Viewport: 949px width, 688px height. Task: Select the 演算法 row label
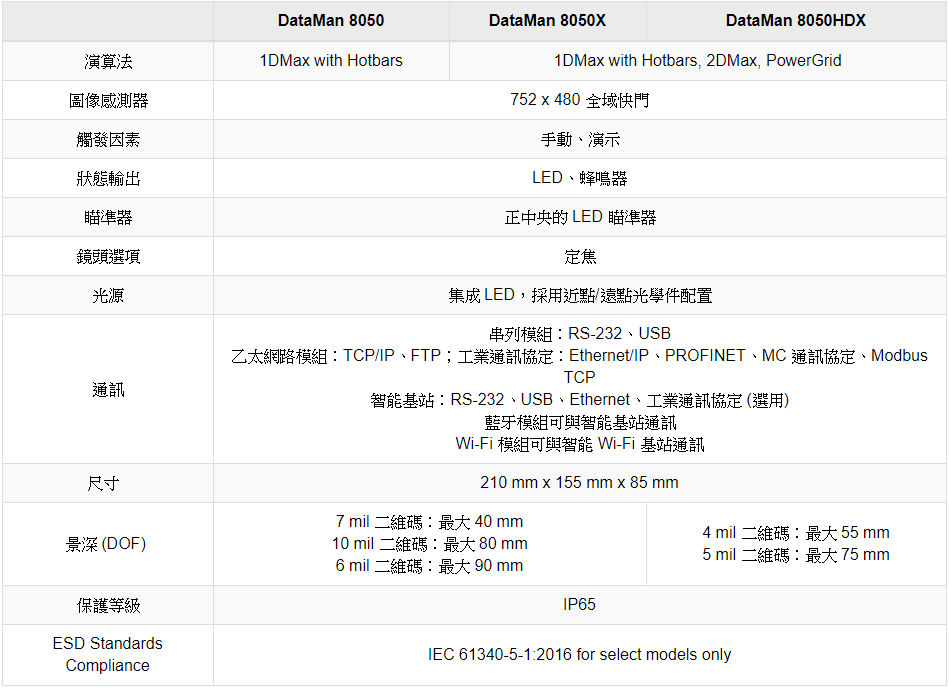(108, 61)
